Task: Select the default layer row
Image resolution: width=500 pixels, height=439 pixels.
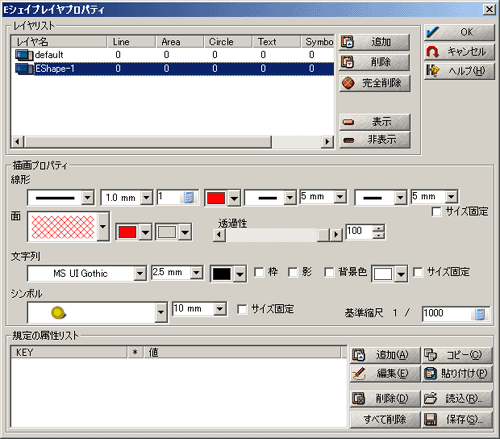Action: click(172, 55)
